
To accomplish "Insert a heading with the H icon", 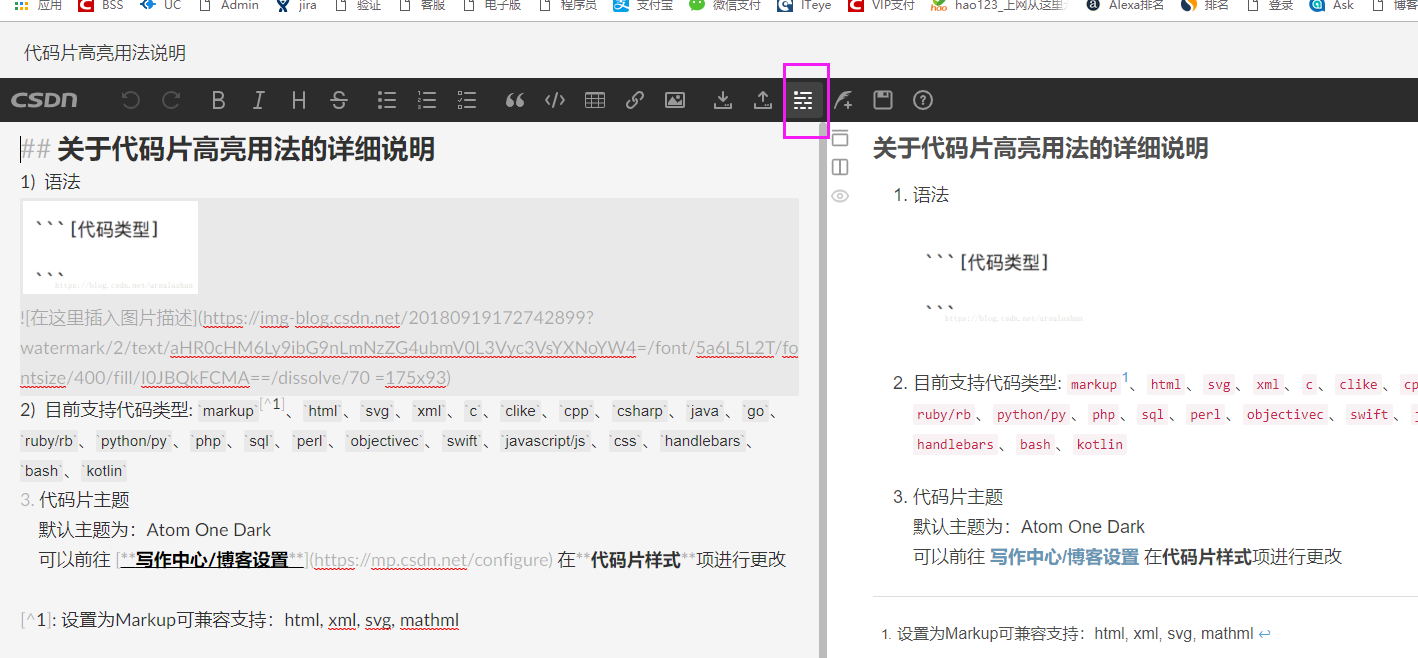I will (299, 100).
